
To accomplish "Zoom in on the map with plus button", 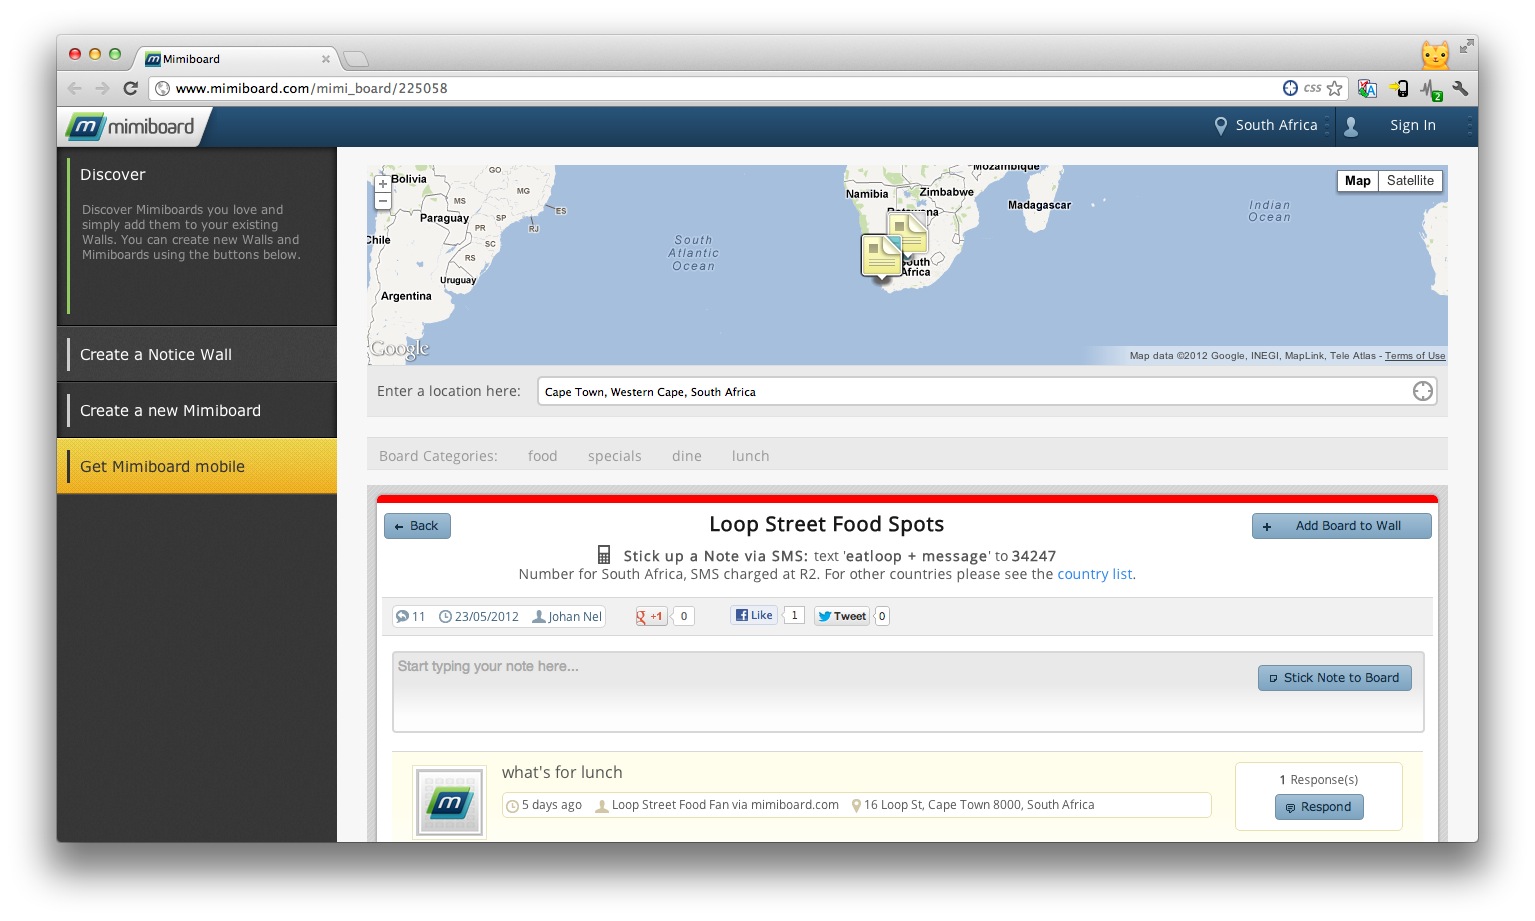I will pyautogui.click(x=382, y=184).
